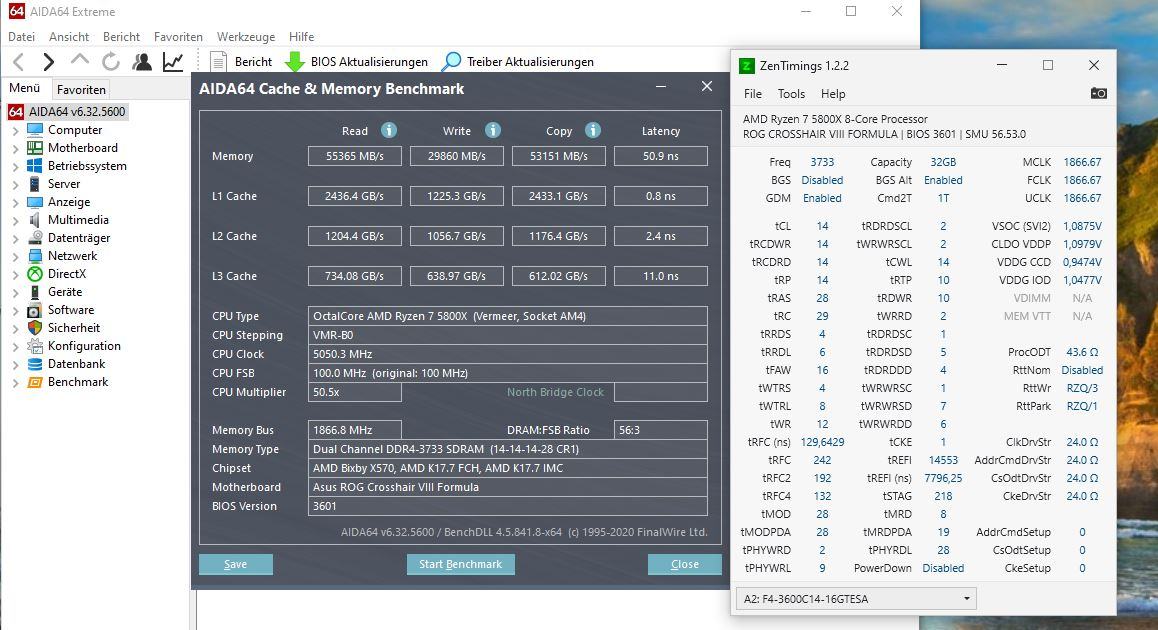Open the graph chart icon in AIDA64 toolbar
Image resolution: width=1158 pixels, height=630 pixels.
pyautogui.click(x=173, y=62)
